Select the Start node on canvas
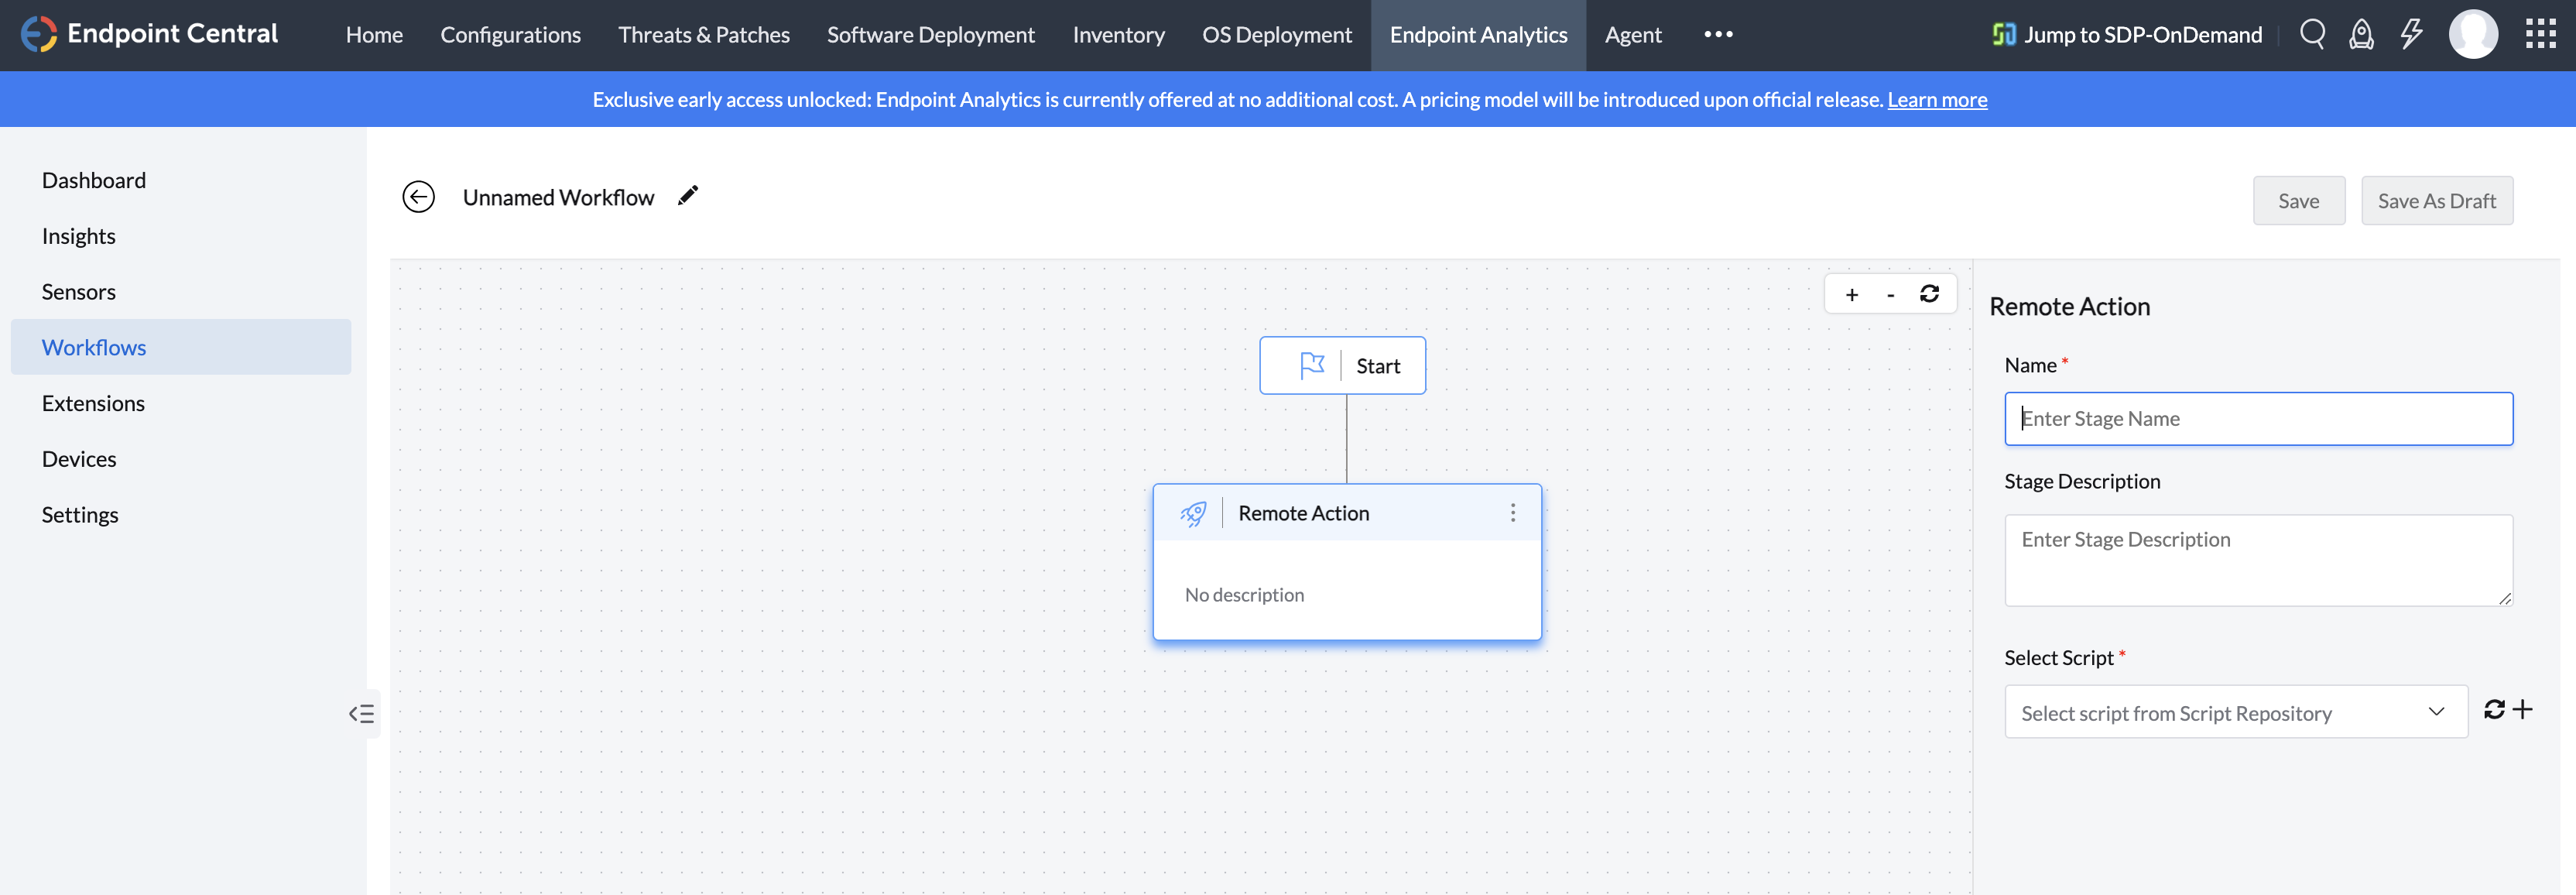Screen dimensions: 2576x895 (1342, 366)
